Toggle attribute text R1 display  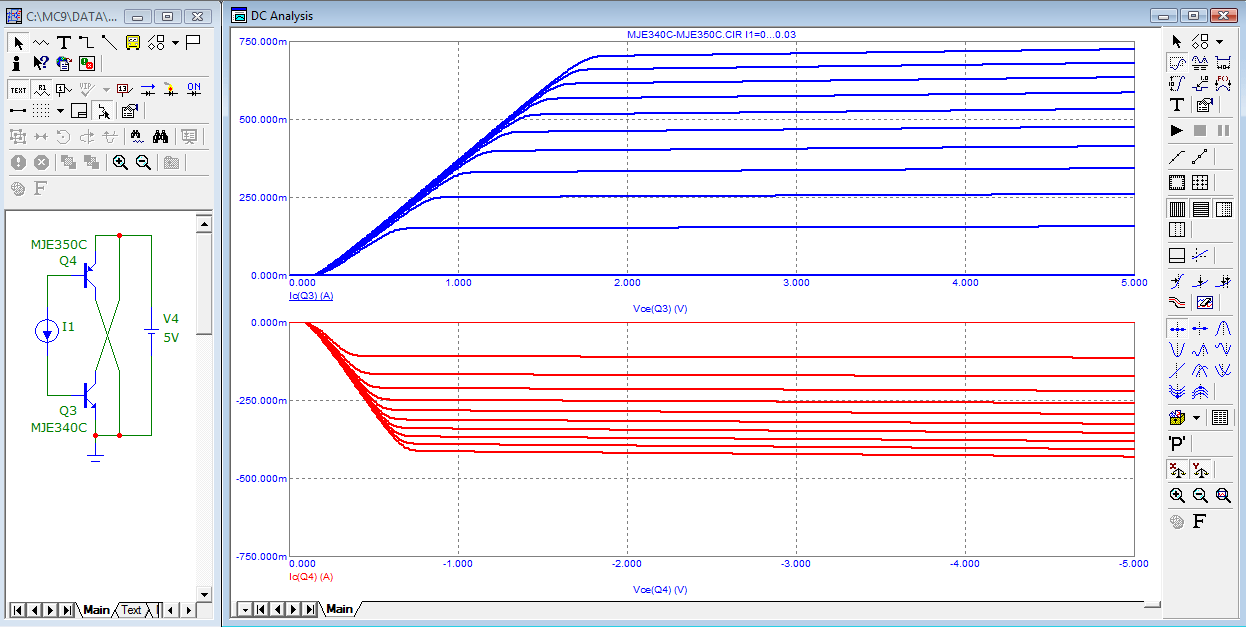click(41, 90)
